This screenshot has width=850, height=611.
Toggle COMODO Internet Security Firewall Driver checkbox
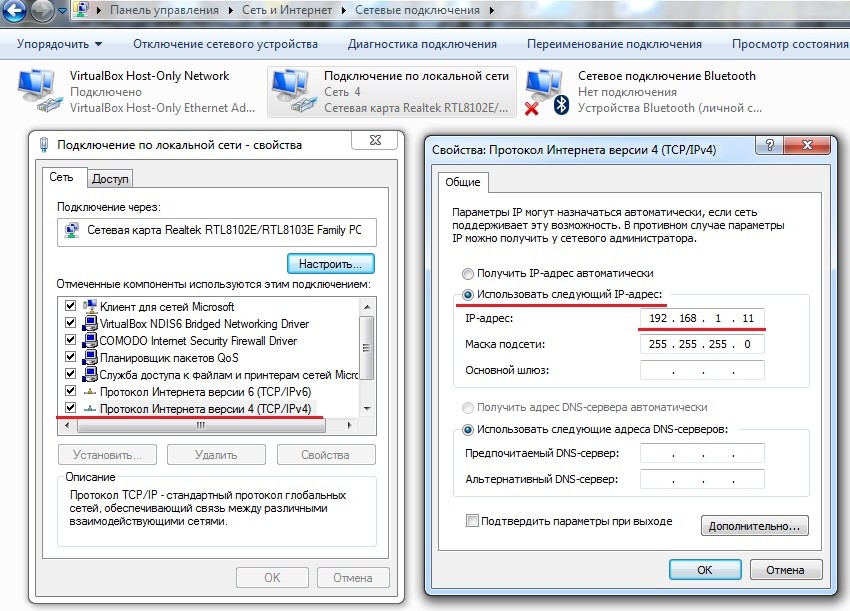[70, 340]
